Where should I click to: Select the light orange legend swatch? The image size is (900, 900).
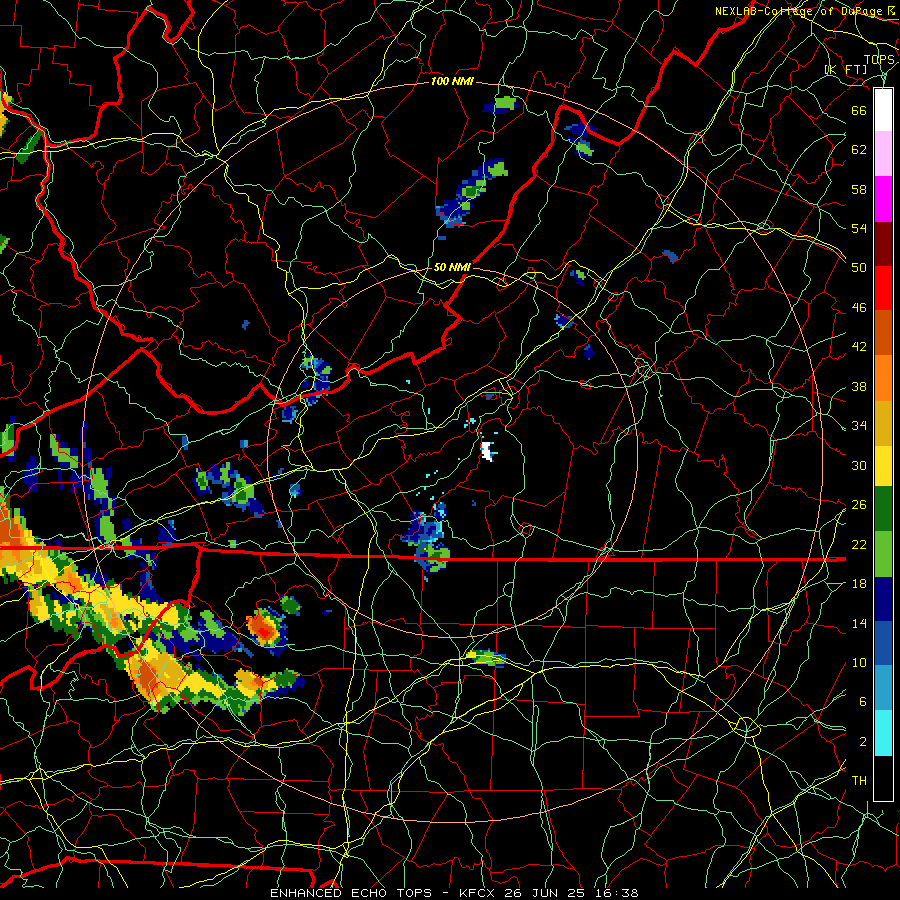click(883, 378)
